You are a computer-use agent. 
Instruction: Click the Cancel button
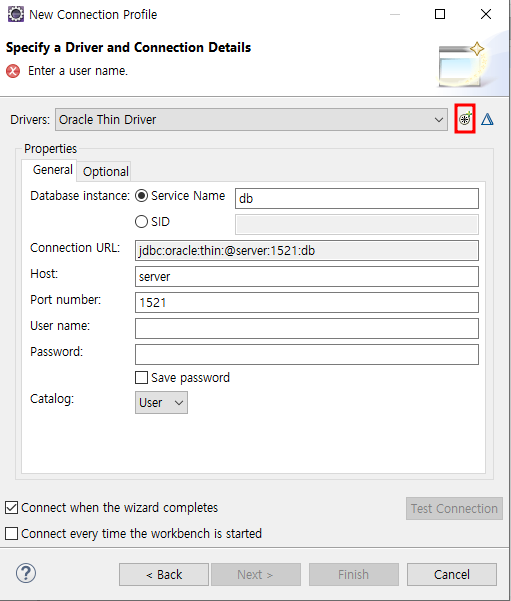452,575
